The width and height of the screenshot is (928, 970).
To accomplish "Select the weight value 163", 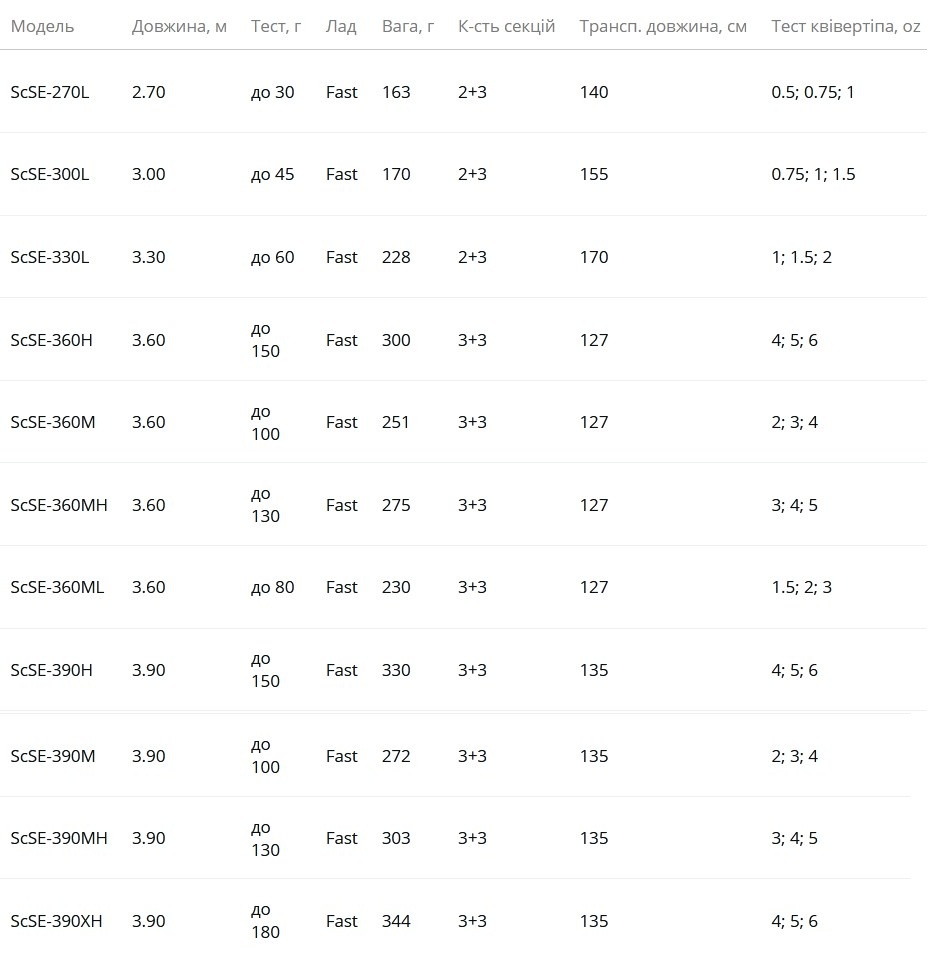I will click(x=396, y=92).
